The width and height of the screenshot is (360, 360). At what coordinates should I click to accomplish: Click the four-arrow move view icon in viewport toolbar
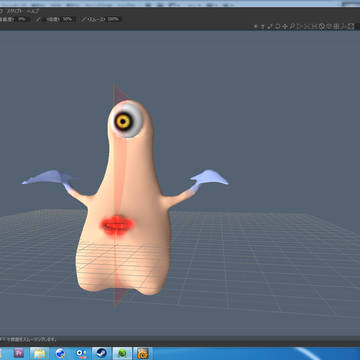click(284, 26)
